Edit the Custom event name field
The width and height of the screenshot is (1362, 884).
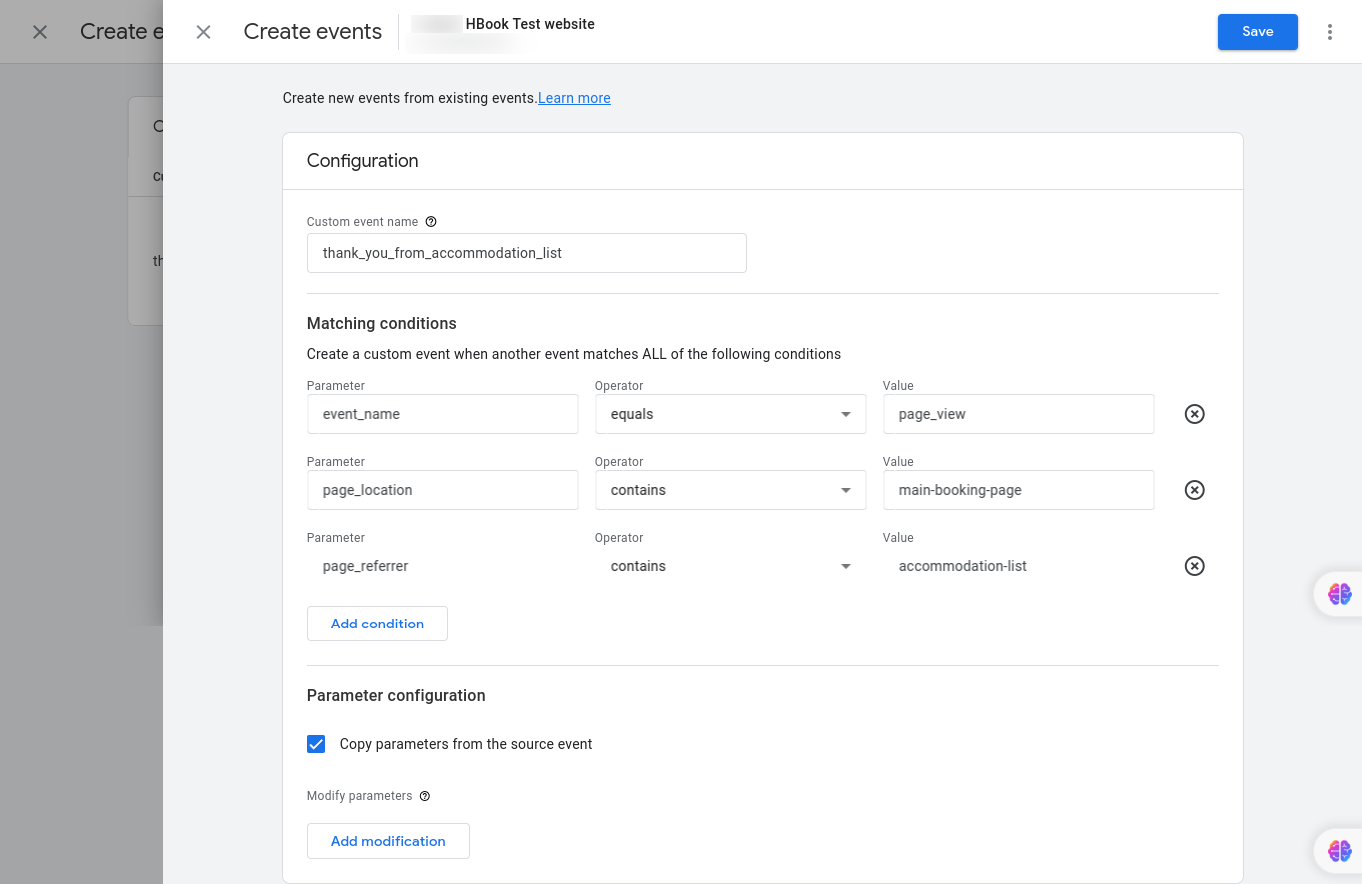coord(526,253)
